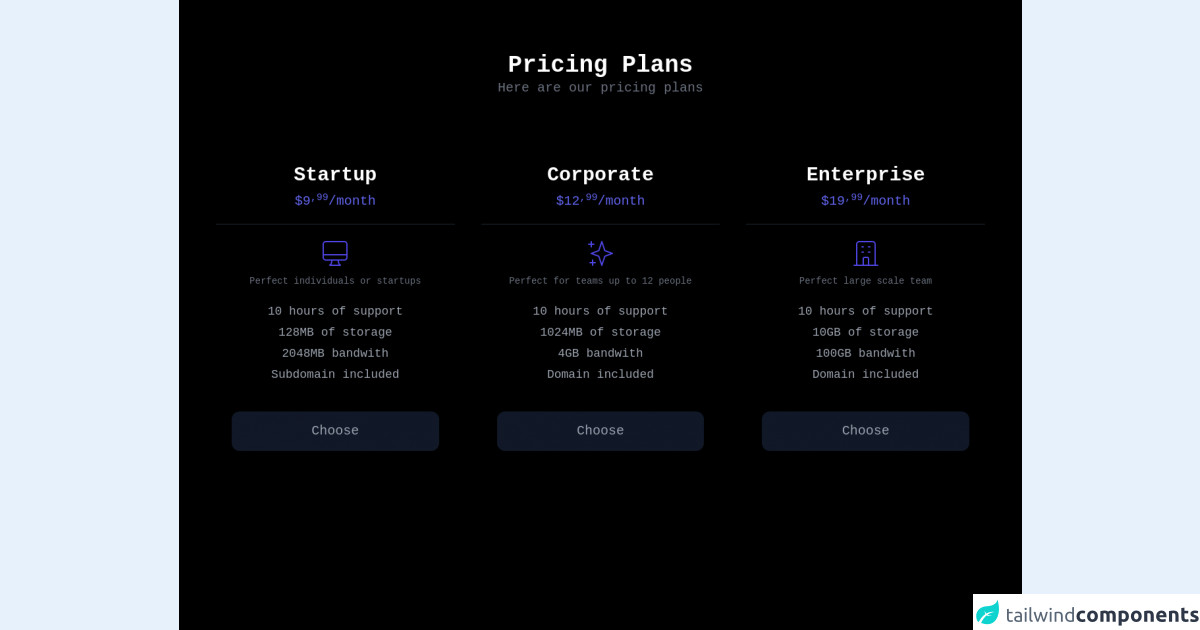The width and height of the screenshot is (1200, 630).
Task: Click the Corporate plan sparkles icon
Action: coord(600,253)
